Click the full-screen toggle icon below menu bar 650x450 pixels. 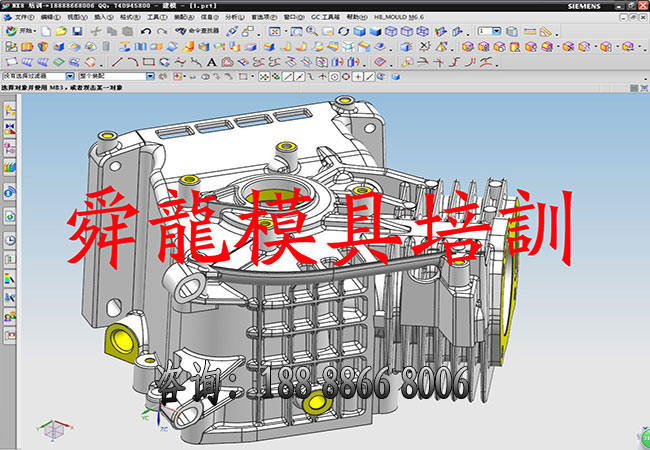click(644, 88)
